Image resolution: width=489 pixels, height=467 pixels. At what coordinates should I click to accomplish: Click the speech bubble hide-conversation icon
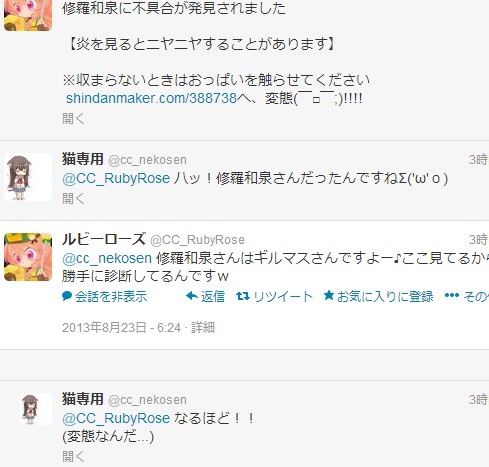click(x=67, y=296)
